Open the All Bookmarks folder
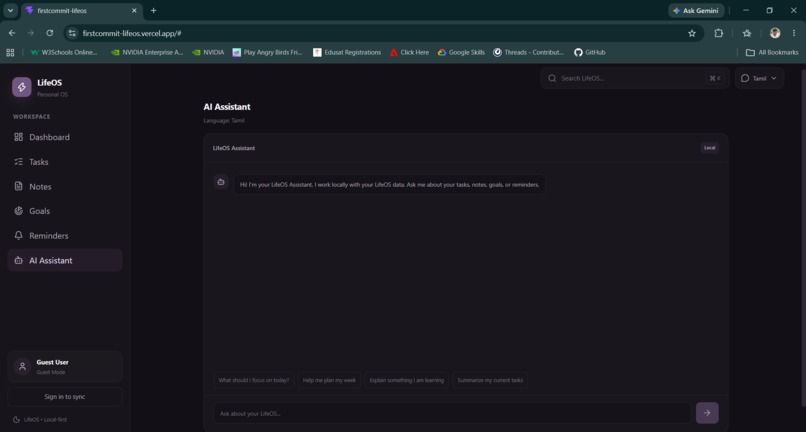This screenshot has width=806, height=432. (772, 52)
